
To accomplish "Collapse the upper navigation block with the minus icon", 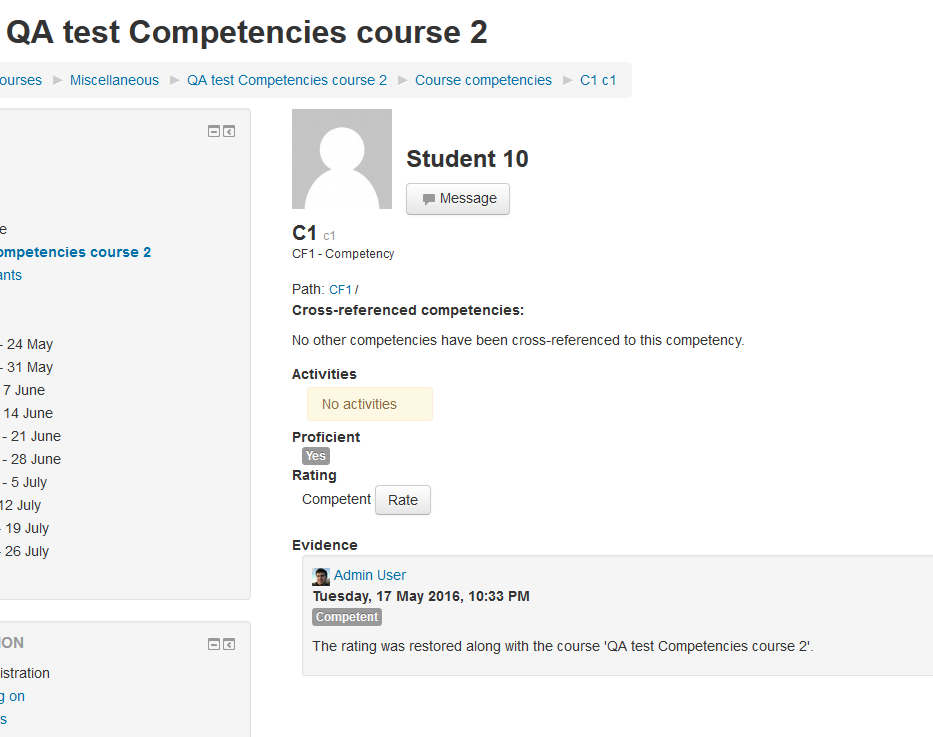I will click(x=214, y=131).
